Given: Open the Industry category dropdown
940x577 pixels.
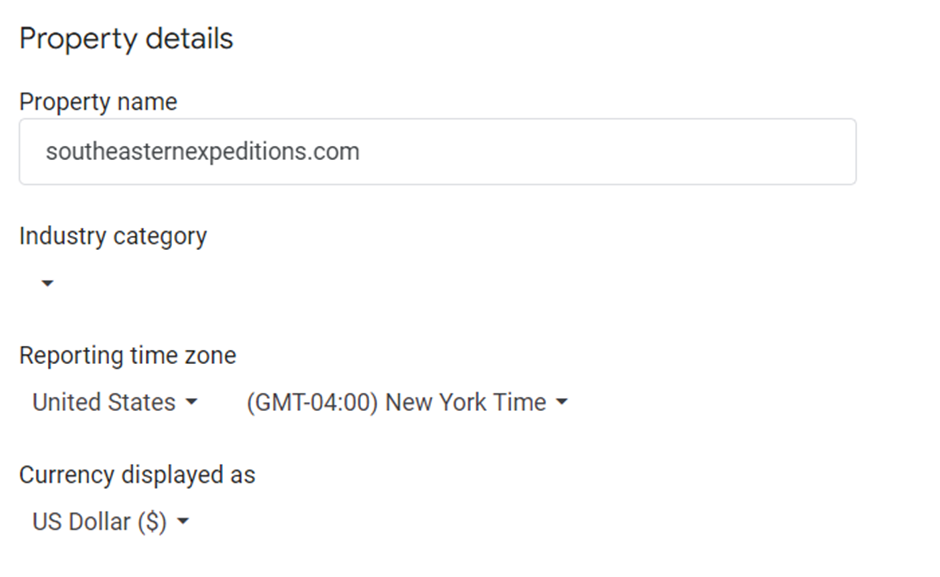Looking at the screenshot, I should point(47,284).
